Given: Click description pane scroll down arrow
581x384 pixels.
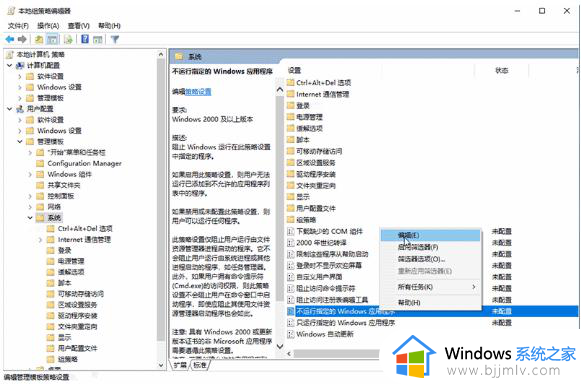Looking at the screenshot, I should [280, 347].
